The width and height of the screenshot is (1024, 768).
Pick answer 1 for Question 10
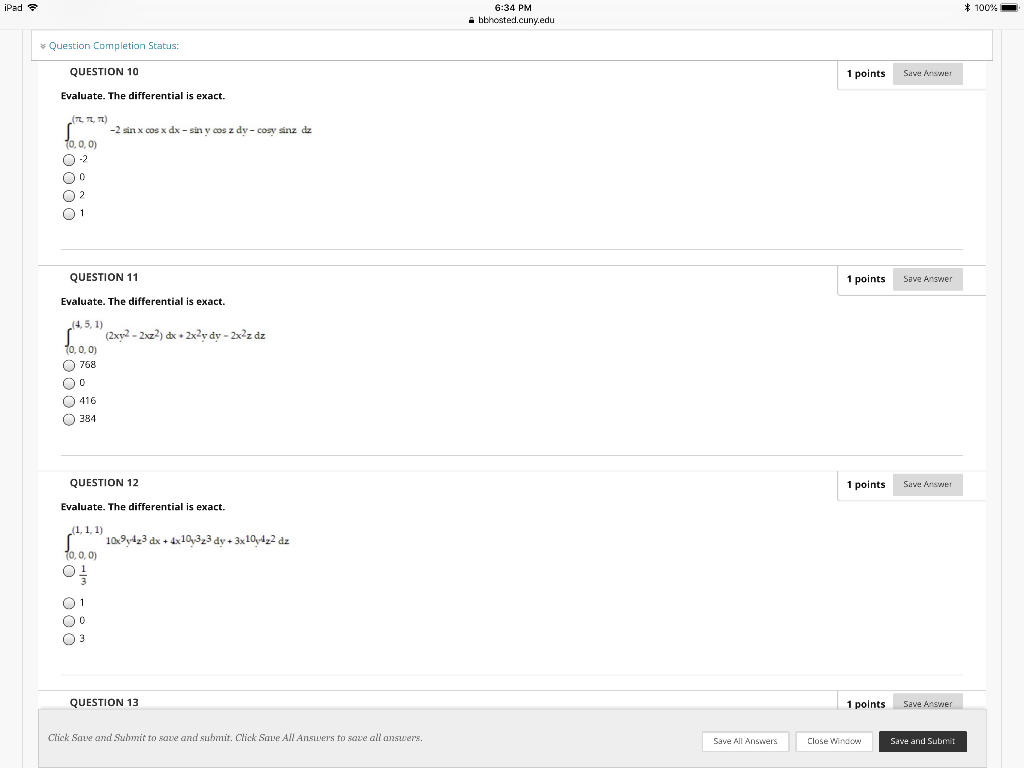coord(69,214)
